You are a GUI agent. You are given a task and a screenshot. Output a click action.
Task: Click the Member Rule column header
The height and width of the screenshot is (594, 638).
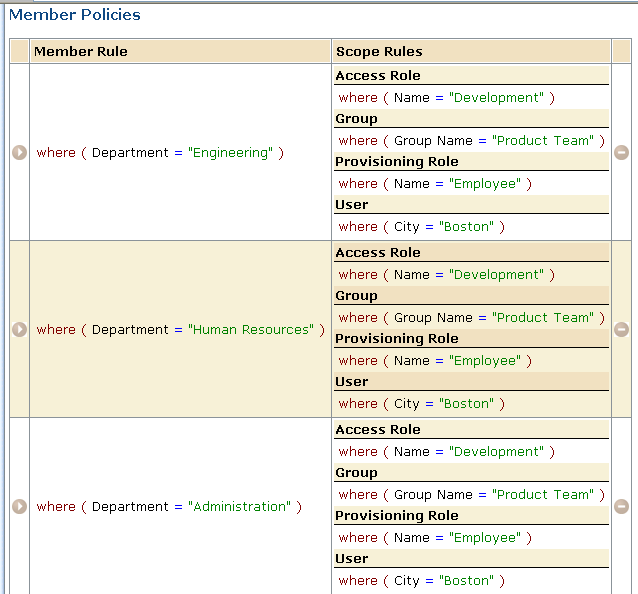[x=81, y=51]
